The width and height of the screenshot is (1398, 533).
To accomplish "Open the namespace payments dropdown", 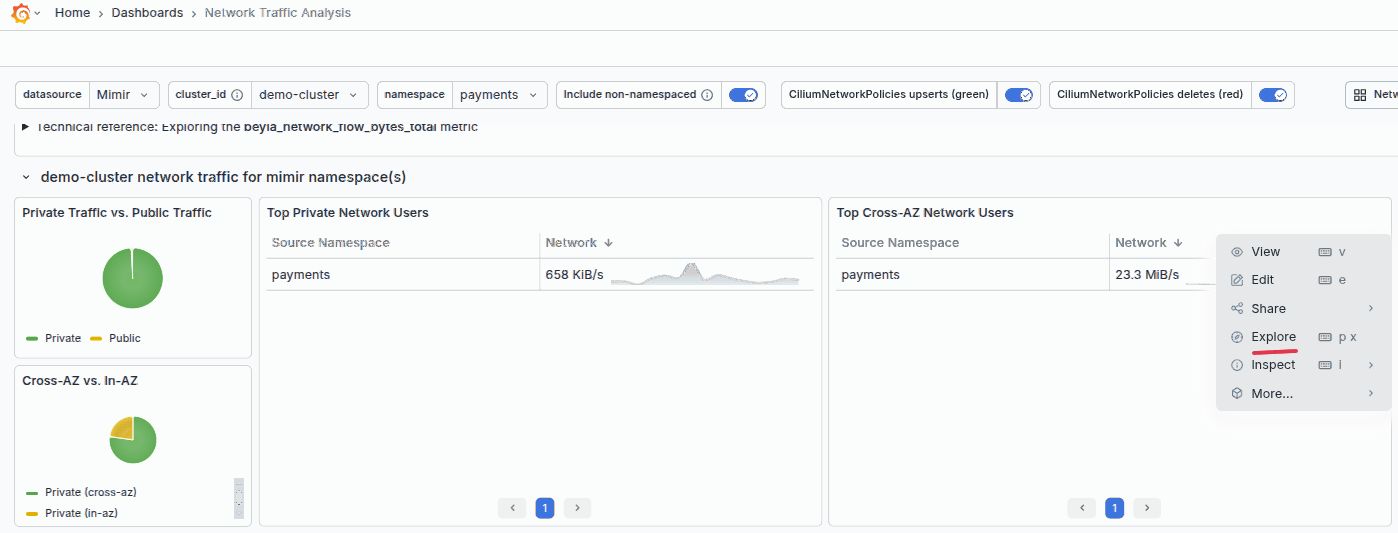I will 499,95.
